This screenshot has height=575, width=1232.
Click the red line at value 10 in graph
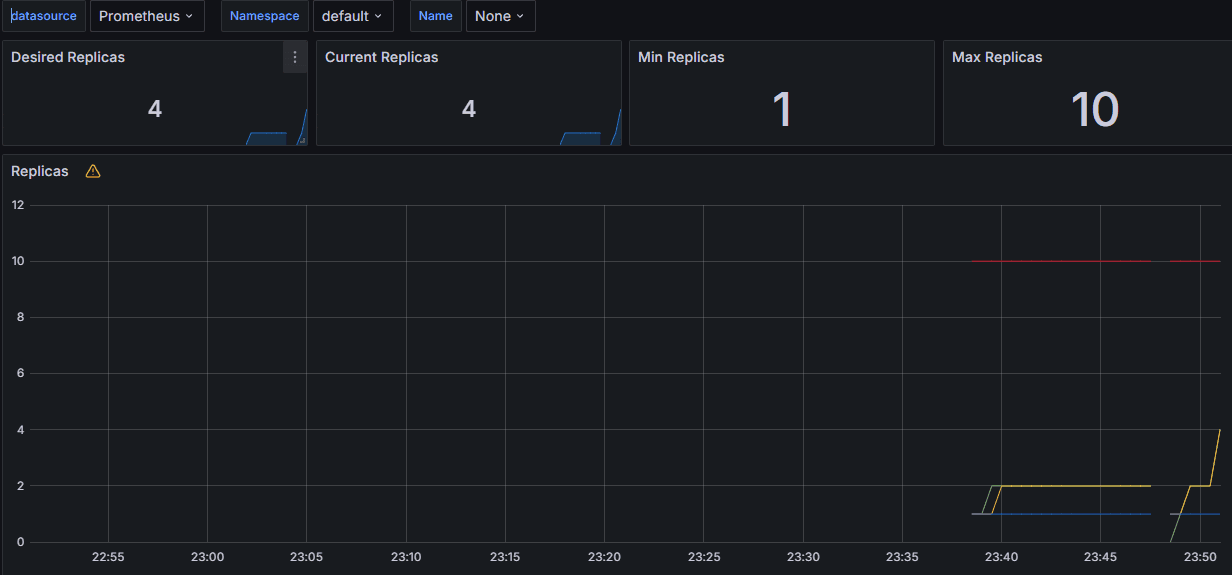pos(1060,261)
